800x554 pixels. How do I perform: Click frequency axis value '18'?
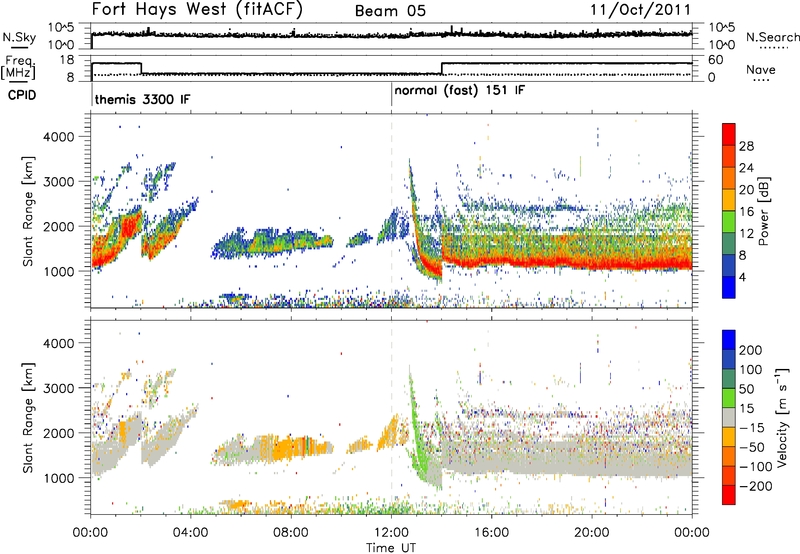coord(66,60)
